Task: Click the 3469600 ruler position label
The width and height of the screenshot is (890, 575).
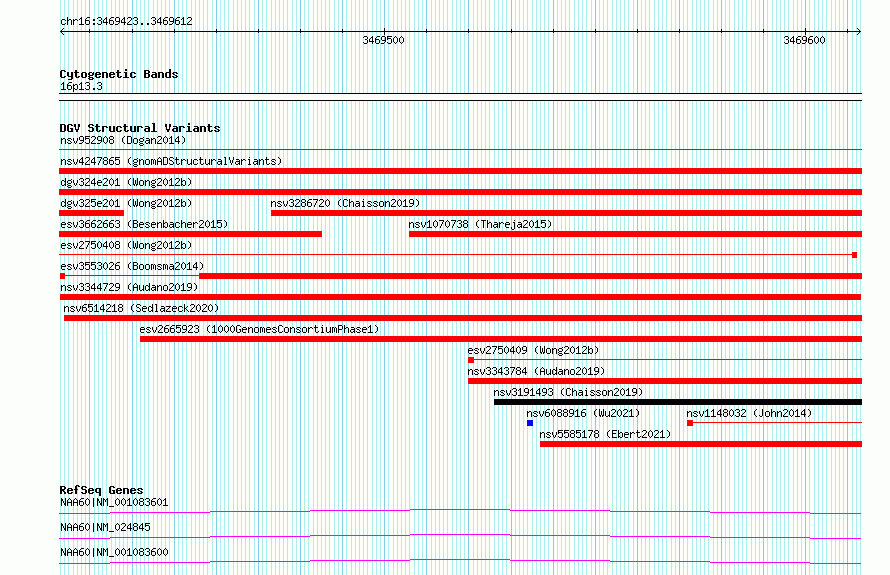Action: click(x=804, y=40)
